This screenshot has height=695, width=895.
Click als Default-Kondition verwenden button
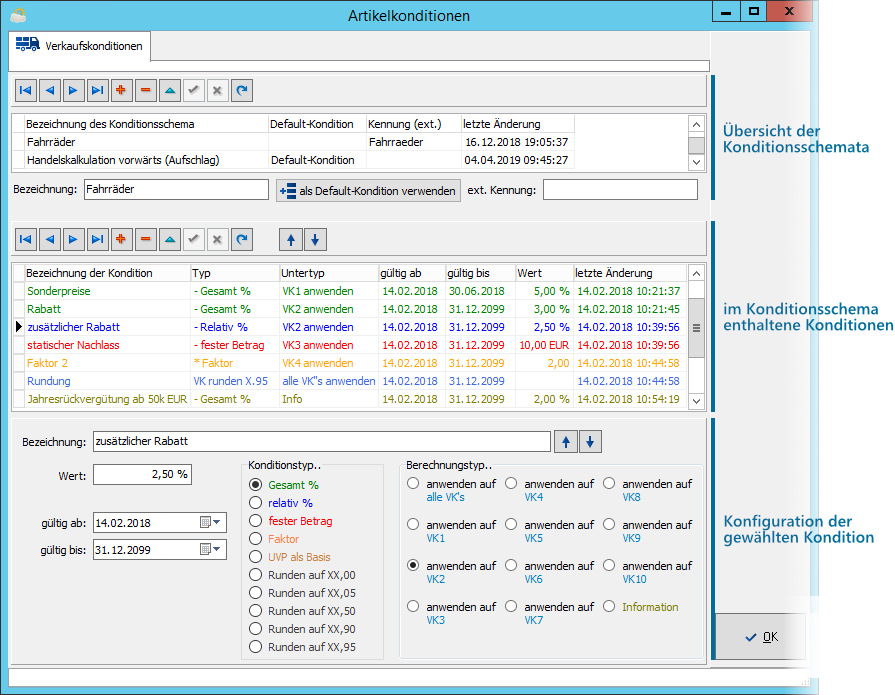[x=369, y=191]
